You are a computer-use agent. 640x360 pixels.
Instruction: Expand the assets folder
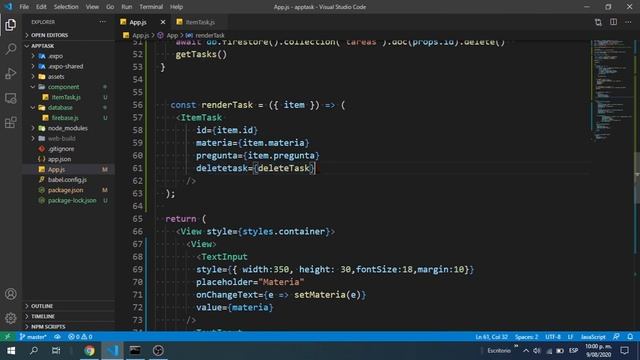click(x=56, y=76)
